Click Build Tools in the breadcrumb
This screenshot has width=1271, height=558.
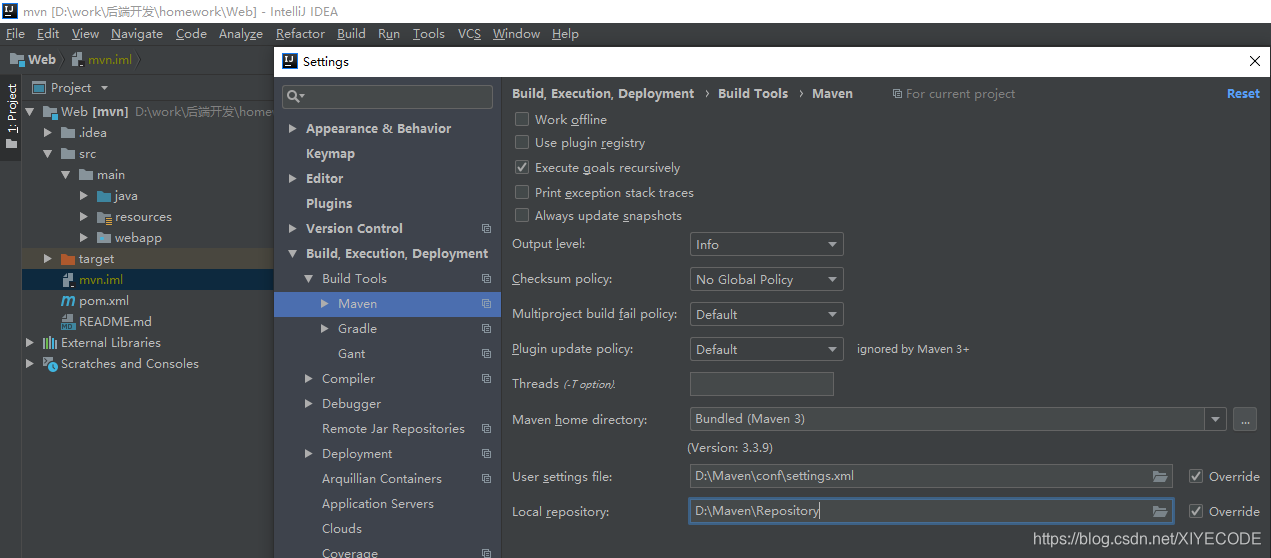click(x=753, y=93)
